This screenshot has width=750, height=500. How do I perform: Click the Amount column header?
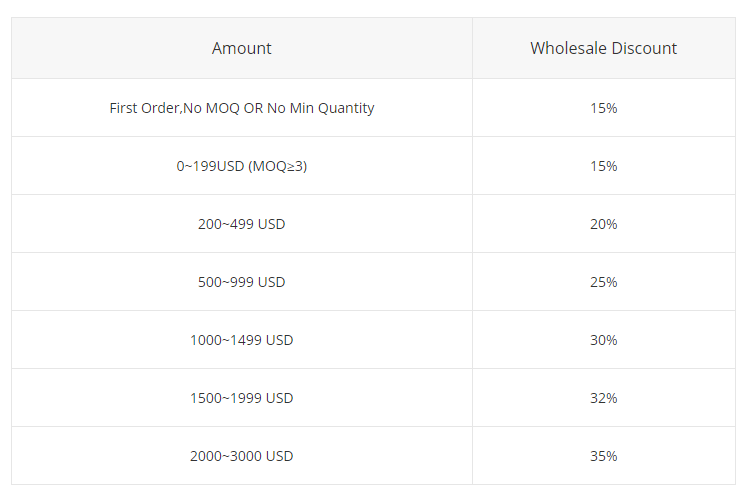pyautogui.click(x=242, y=48)
